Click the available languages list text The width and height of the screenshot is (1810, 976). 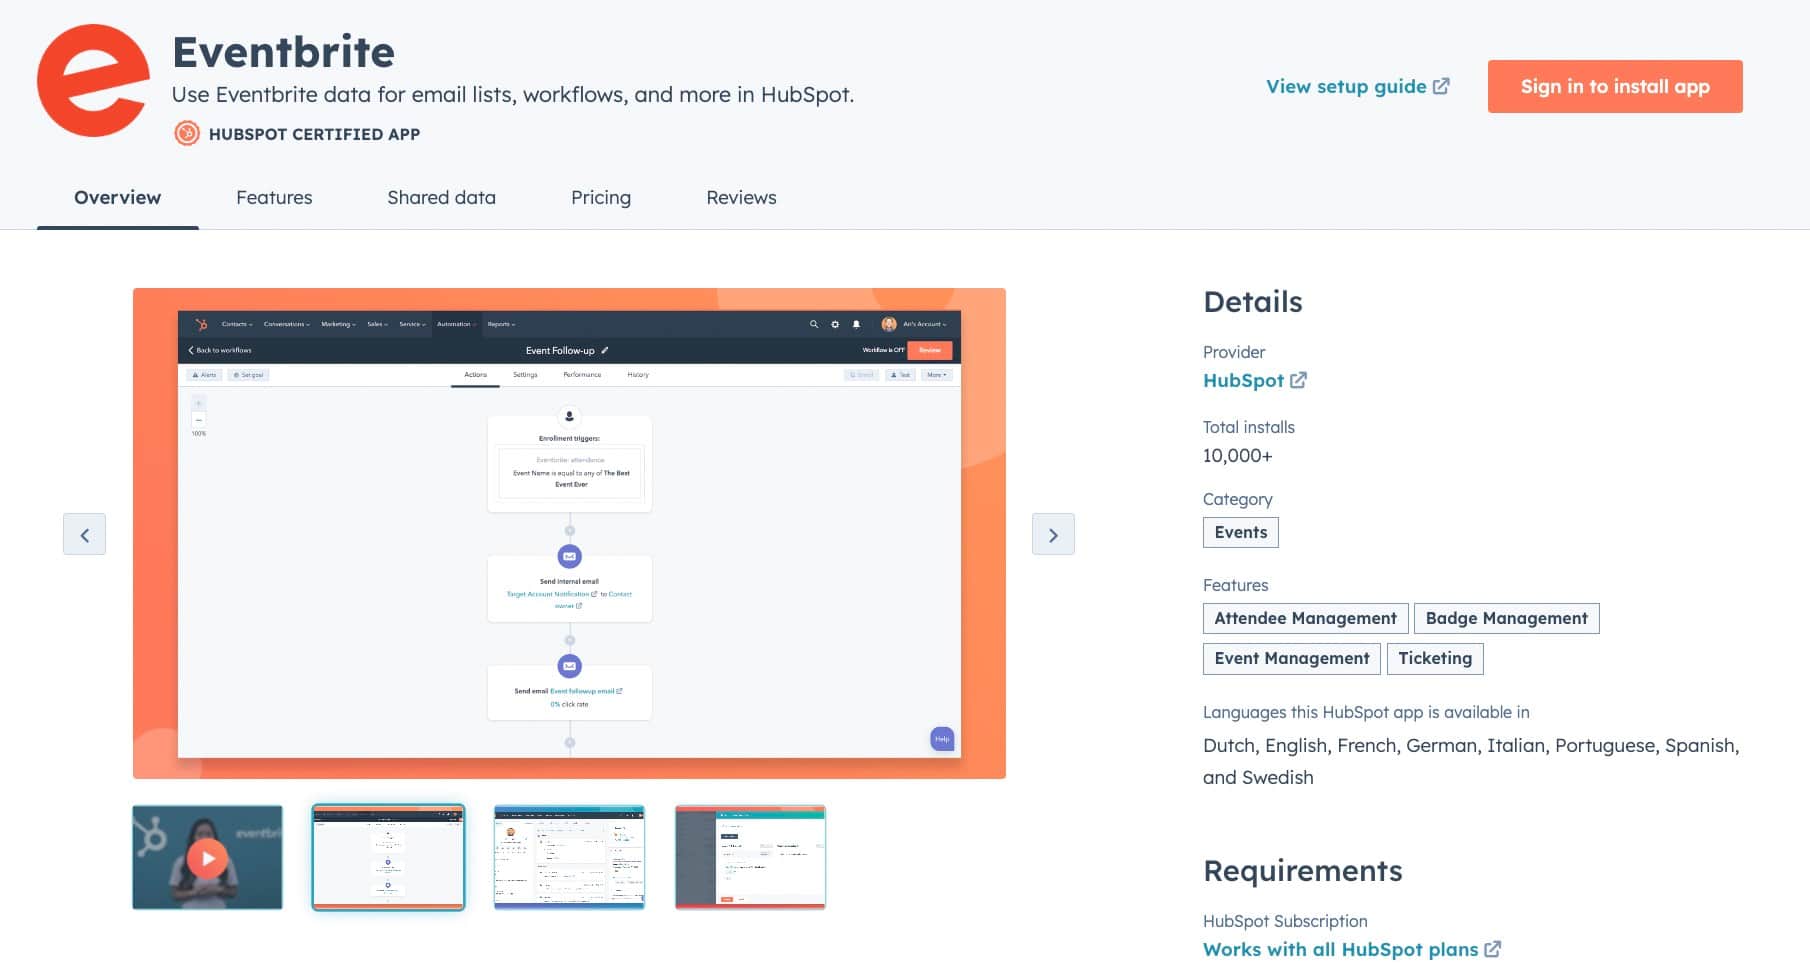[x=1471, y=761]
